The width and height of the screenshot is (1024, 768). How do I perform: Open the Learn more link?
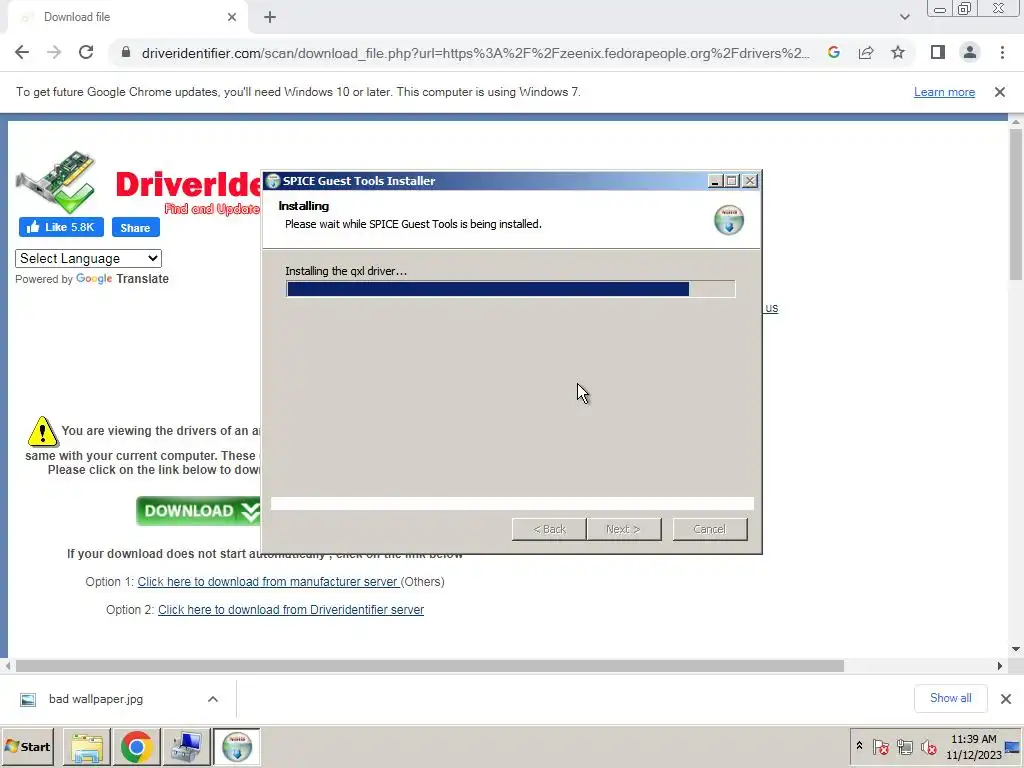pyautogui.click(x=944, y=92)
